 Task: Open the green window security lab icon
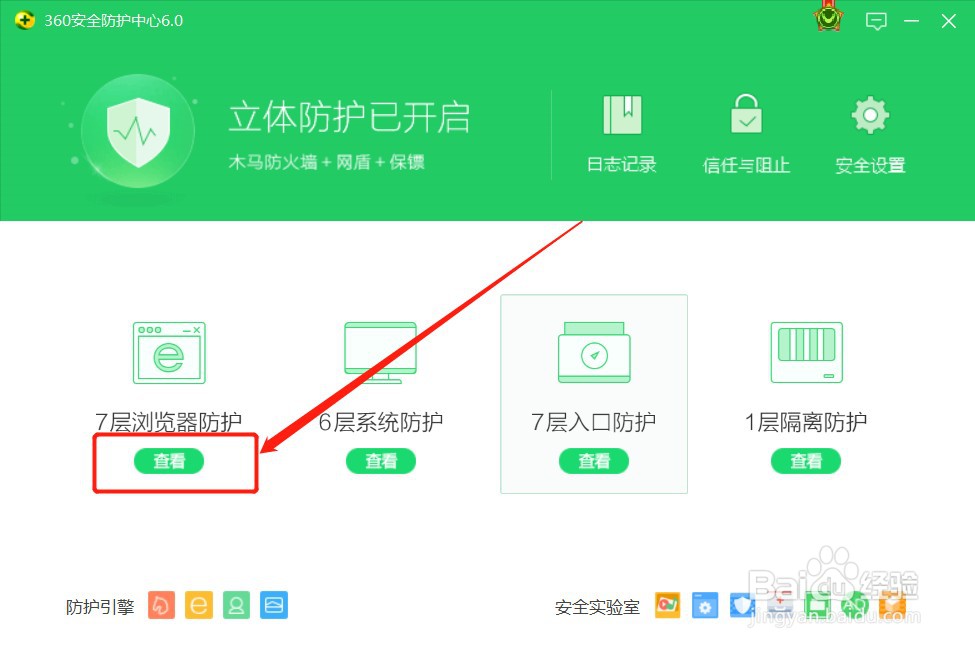coord(817,605)
